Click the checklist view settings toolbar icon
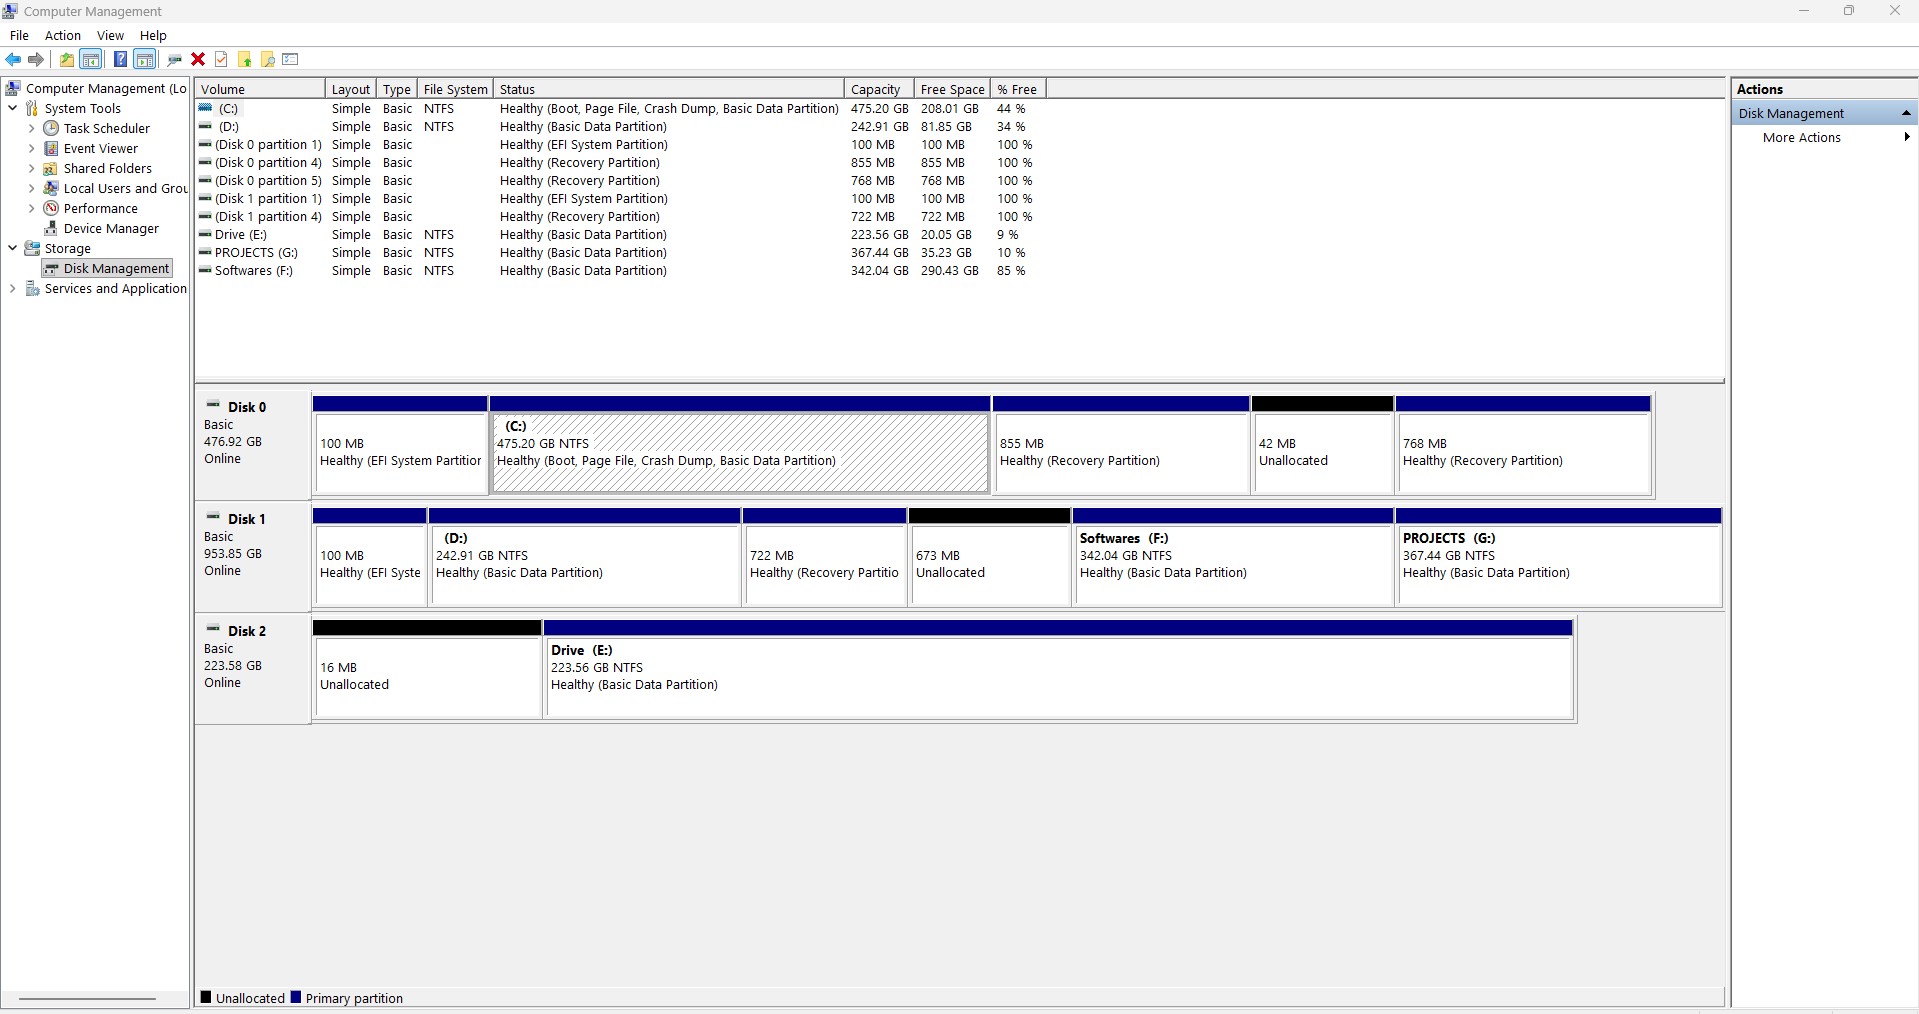1919x1014 pixels. point(291,60)
